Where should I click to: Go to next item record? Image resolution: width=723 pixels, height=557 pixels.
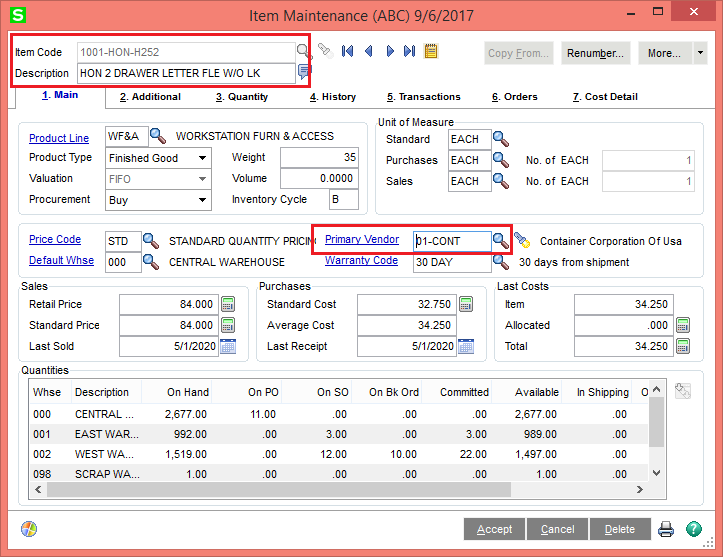pyautogui.click(x=390, y=51)
